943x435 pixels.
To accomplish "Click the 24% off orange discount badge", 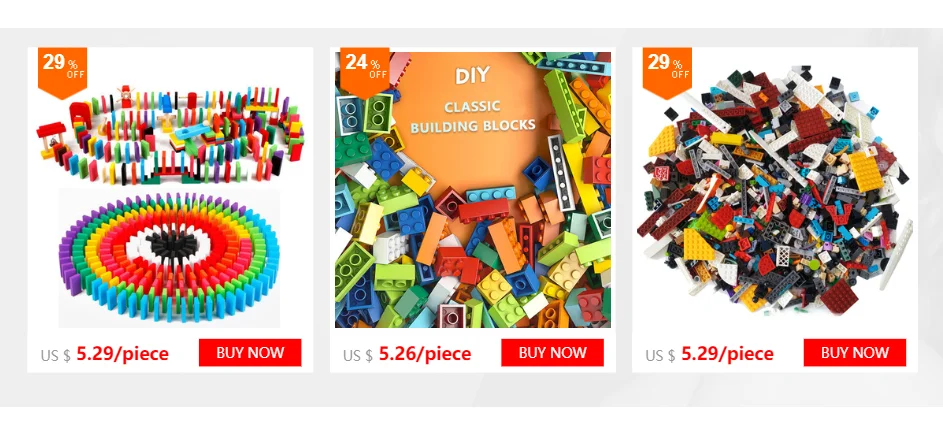I will coord(365,72).
